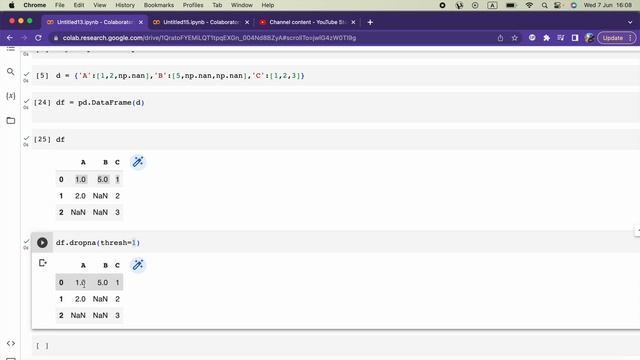The image size is (640, 360).
Task: Bookmark this page with star icon
Action: click(x=515, y=38)
